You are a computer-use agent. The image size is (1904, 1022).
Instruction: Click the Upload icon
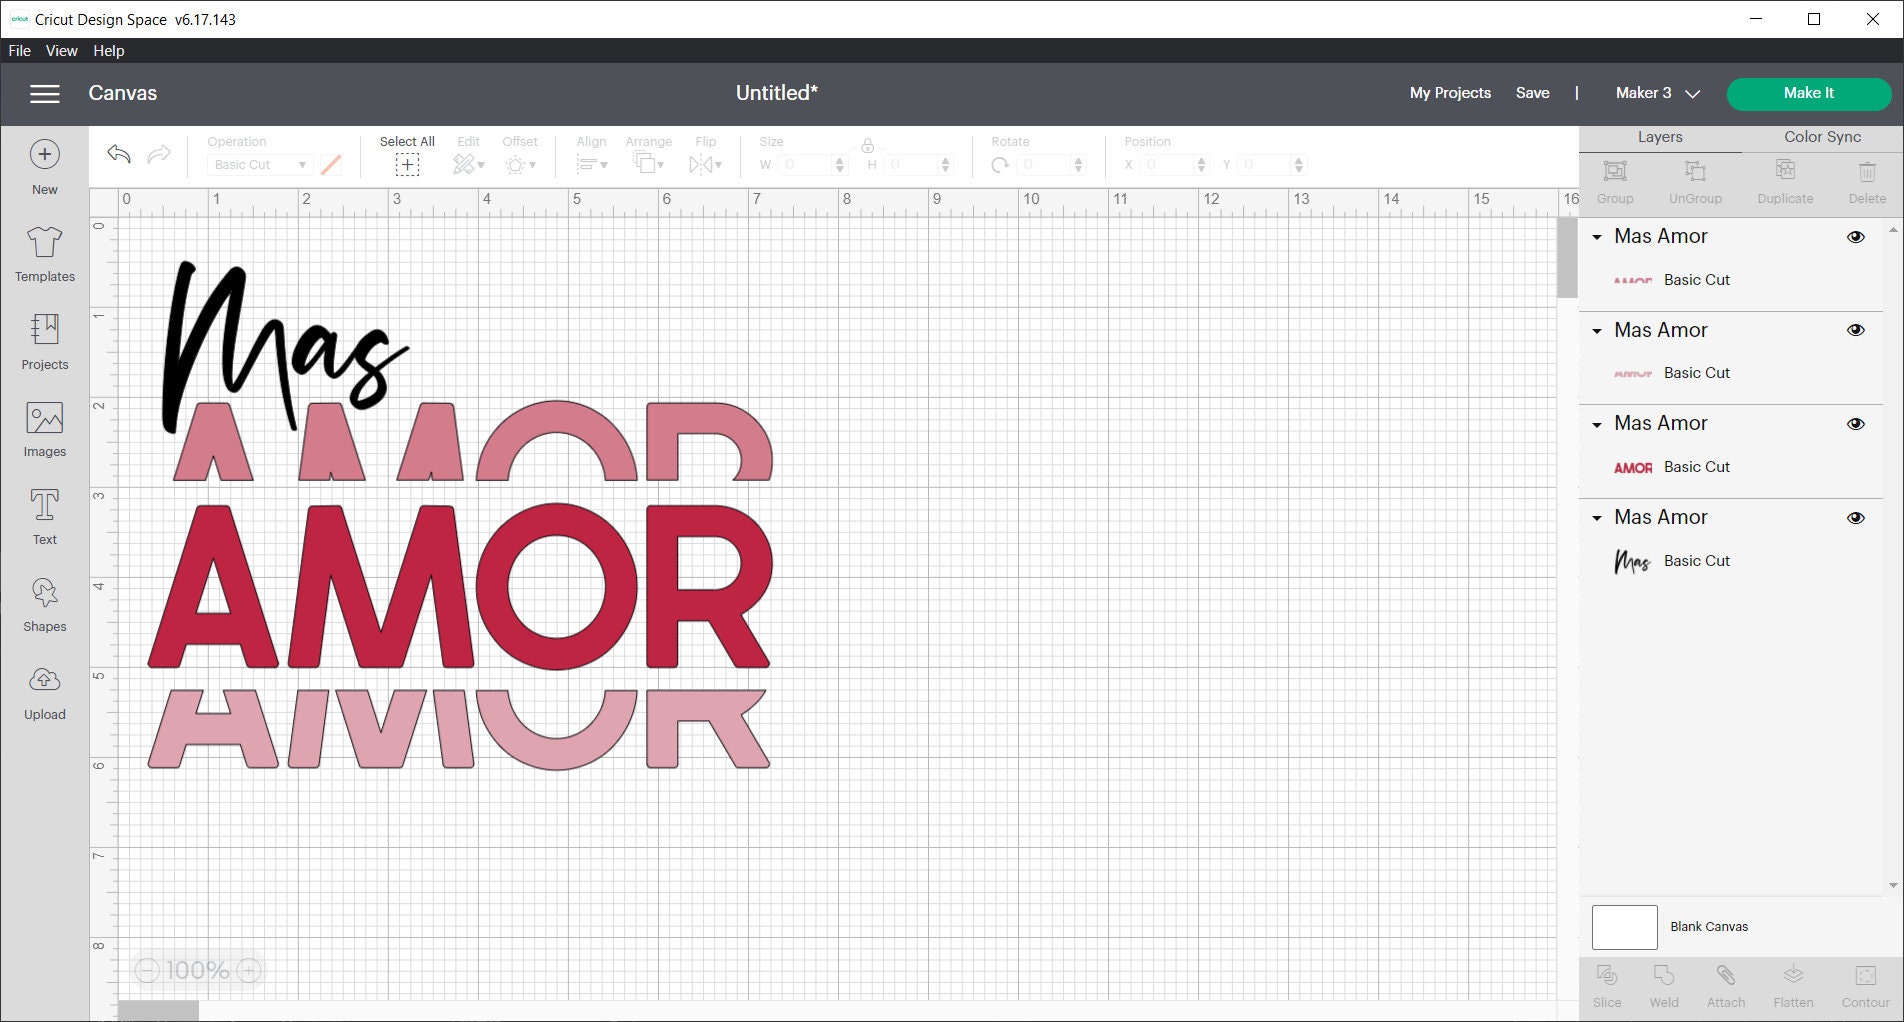tap(44, 689)
